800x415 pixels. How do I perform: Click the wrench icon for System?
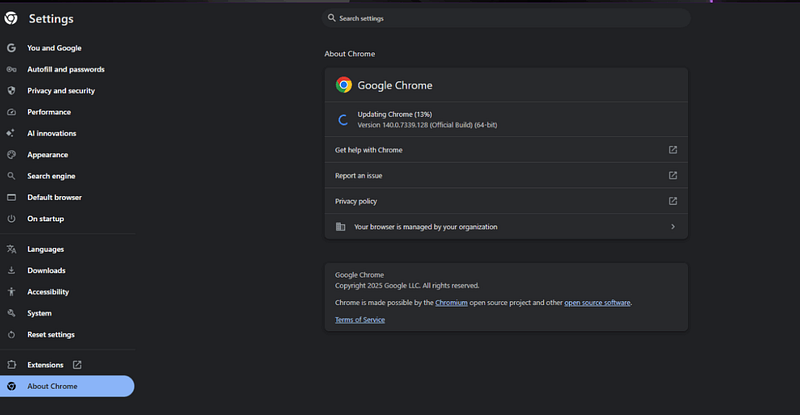point(11,313)
